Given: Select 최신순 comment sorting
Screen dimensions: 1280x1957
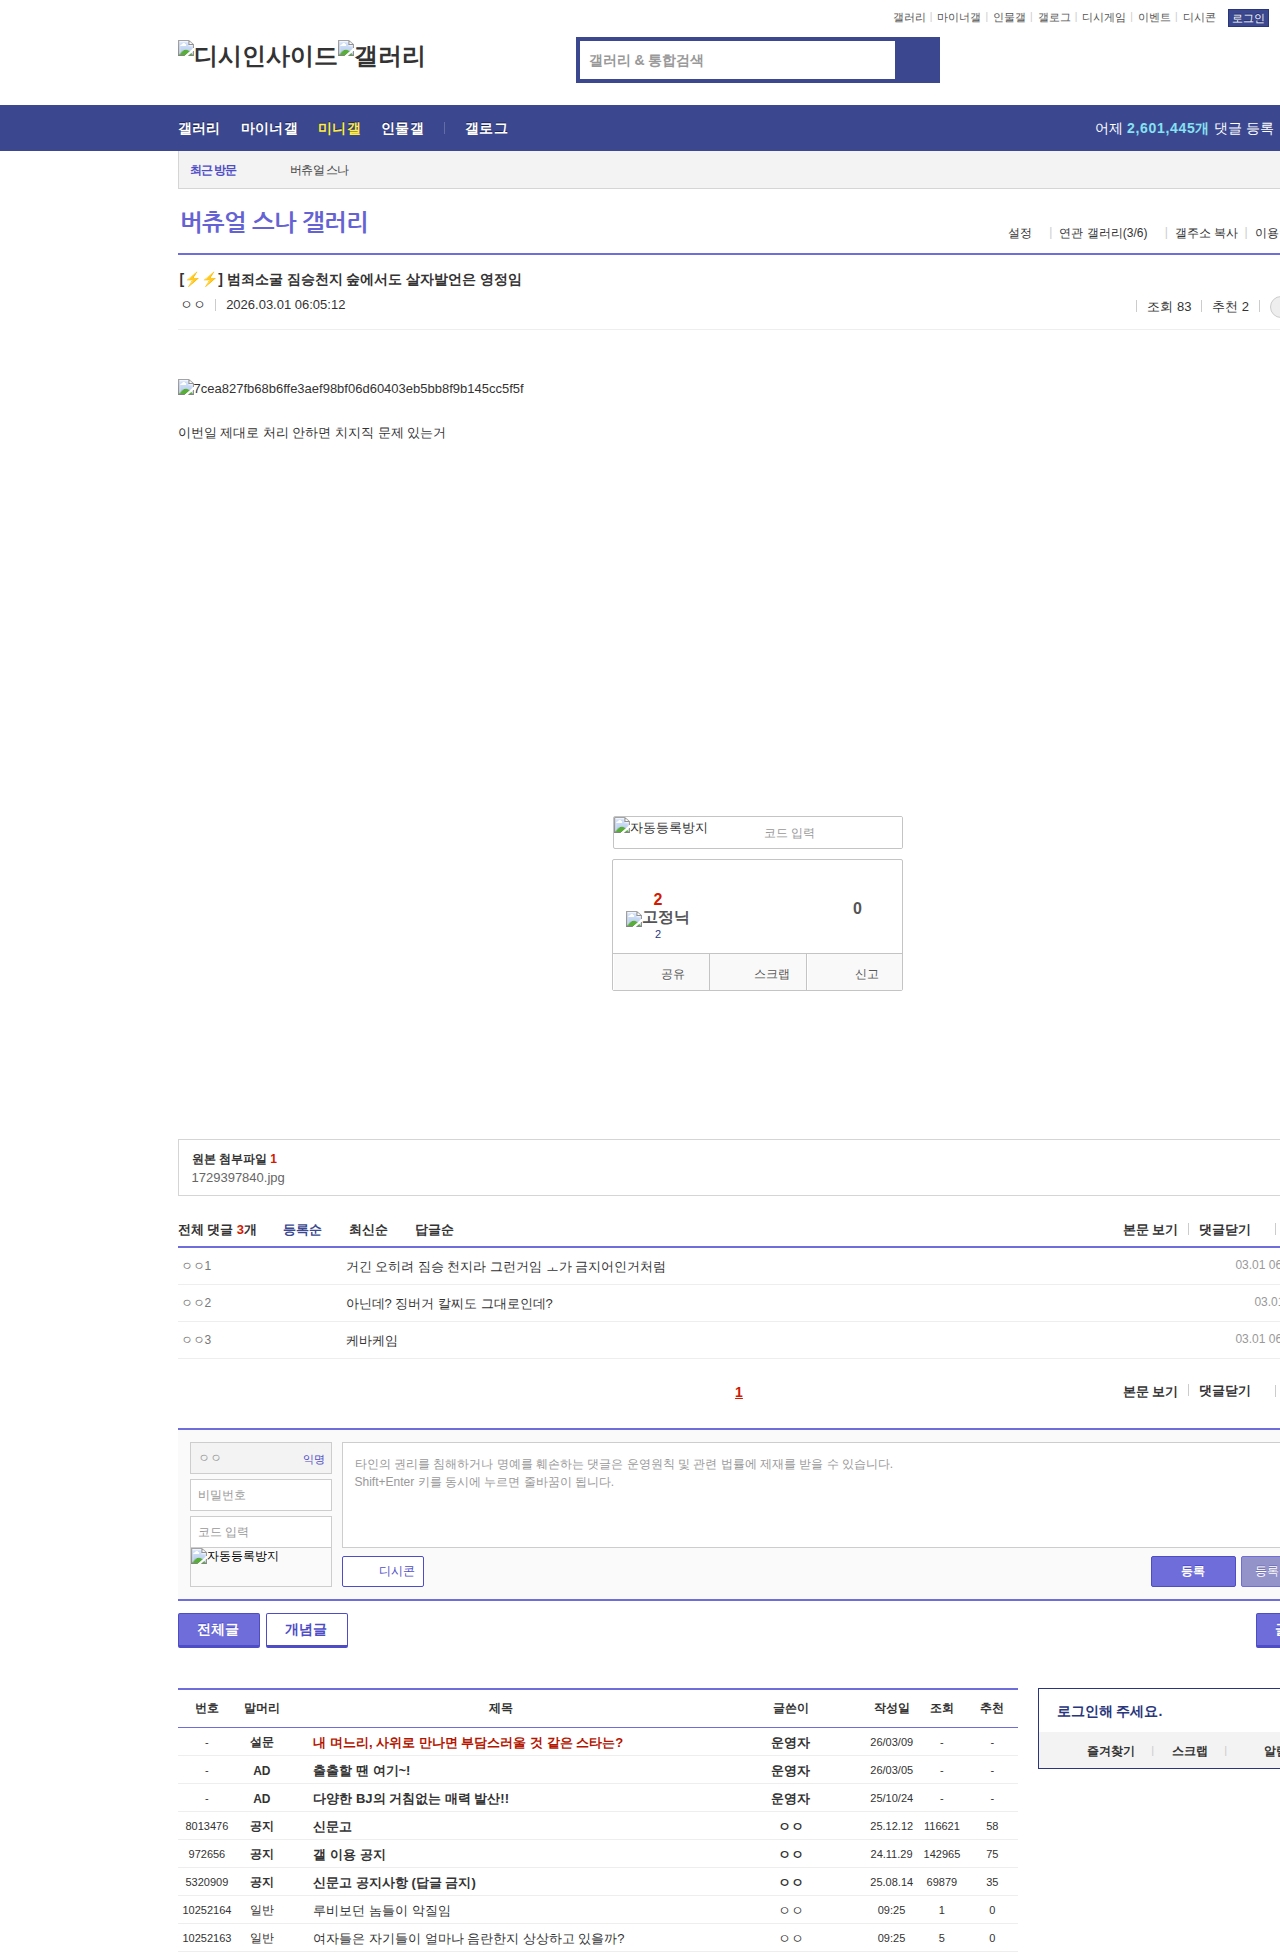Looking at the screenshot, I should pyautogui.click(x=368, y=1230).
